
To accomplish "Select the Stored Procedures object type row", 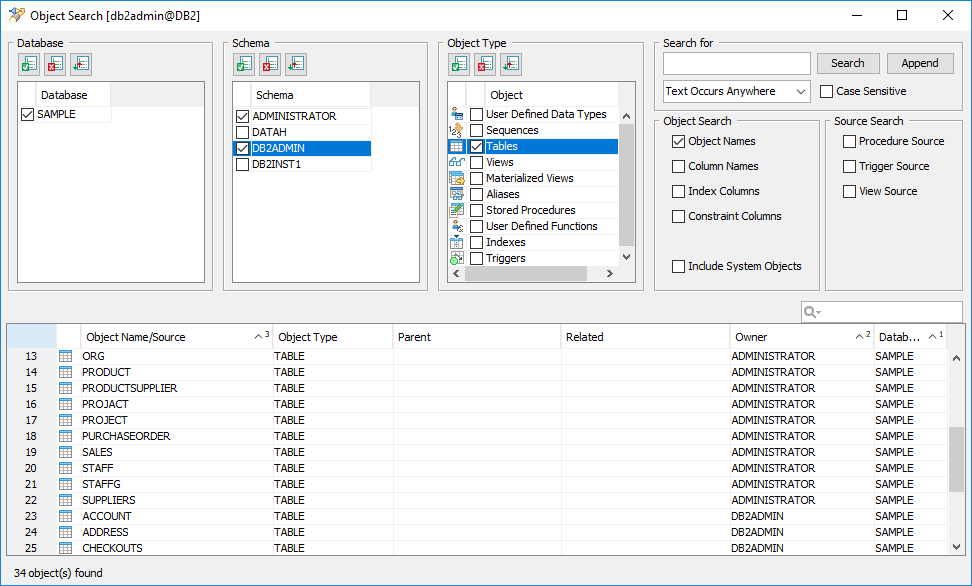I will [530, 210].
